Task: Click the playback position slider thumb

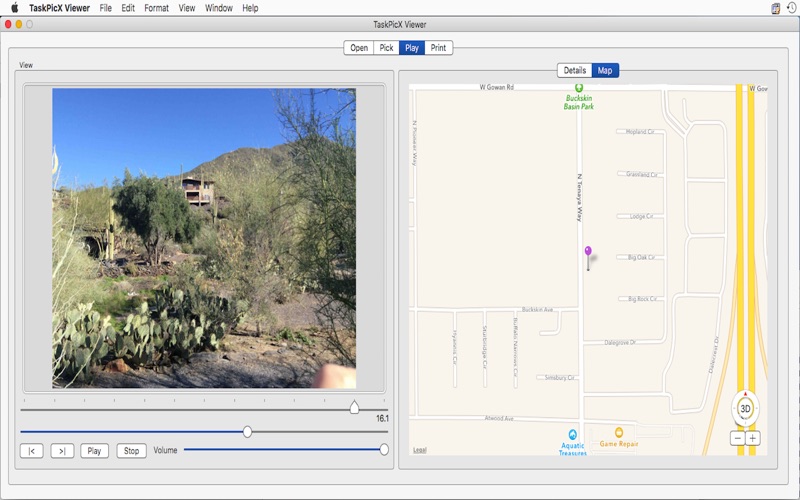Action: pyautogui.click(x=247, y=432)
